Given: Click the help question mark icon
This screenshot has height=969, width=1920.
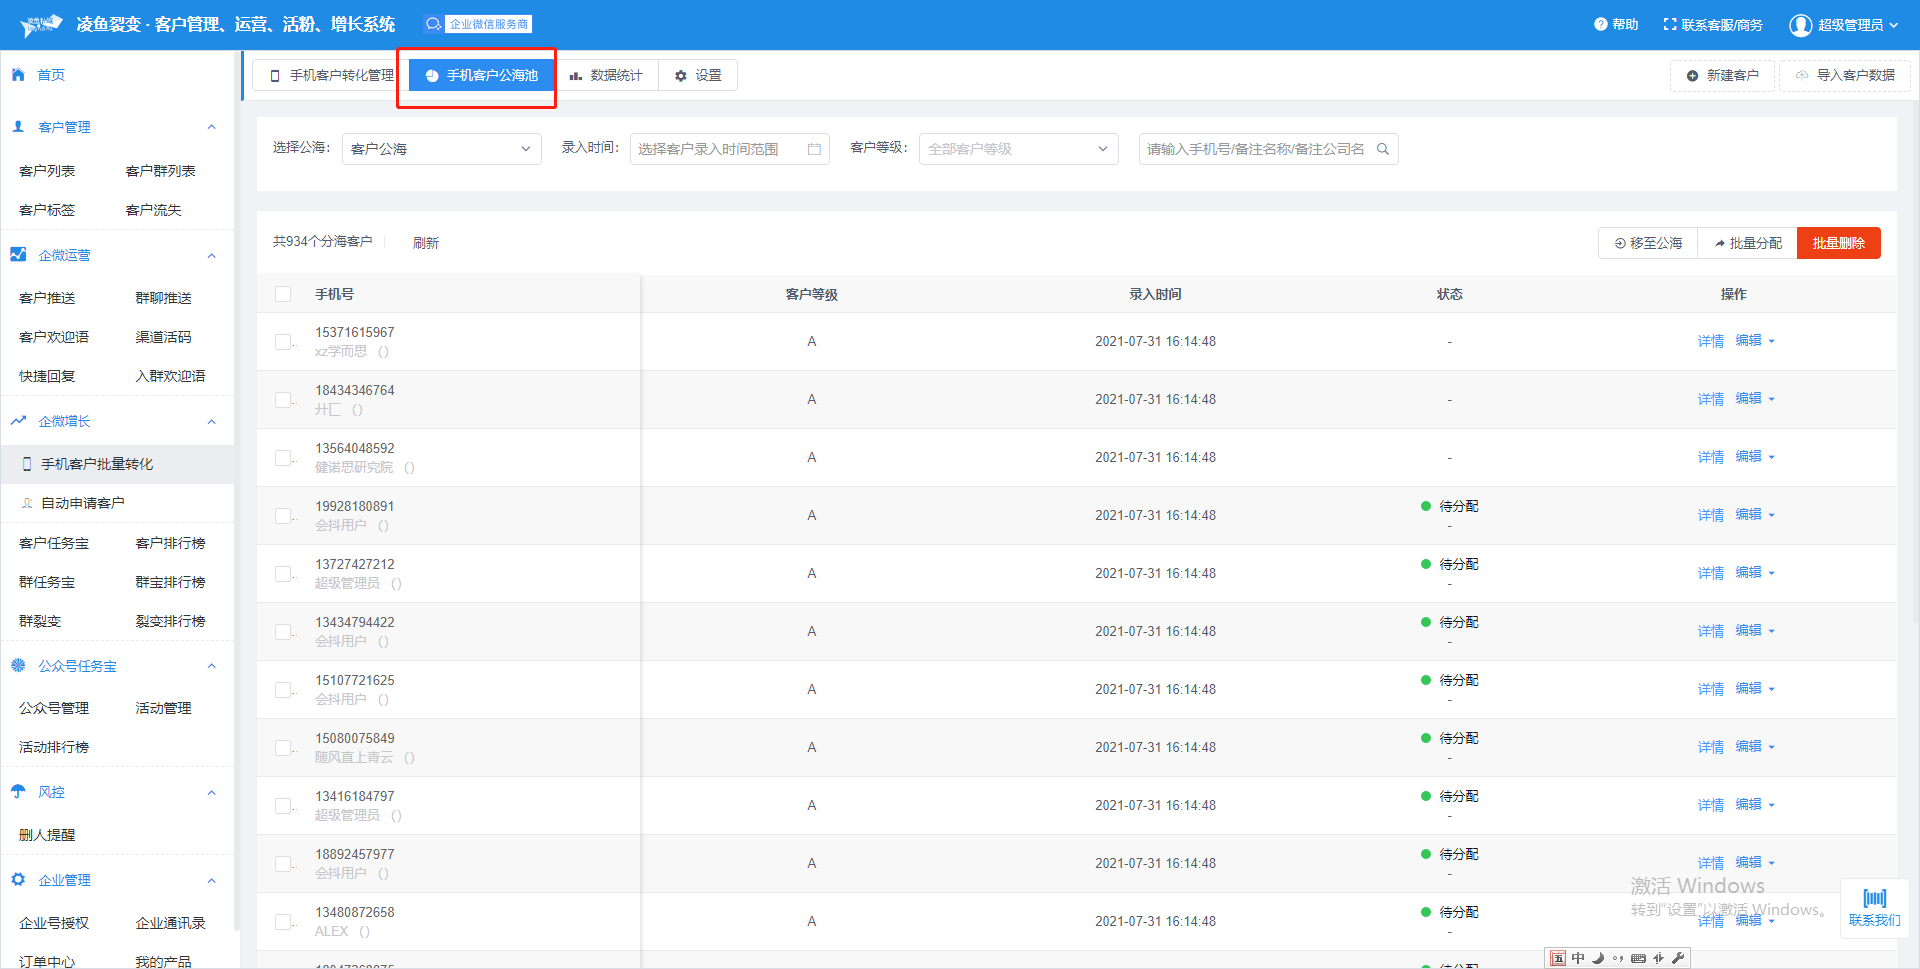Looking at the screenshot, I should pyautogui.click(x=1600, y=24).
